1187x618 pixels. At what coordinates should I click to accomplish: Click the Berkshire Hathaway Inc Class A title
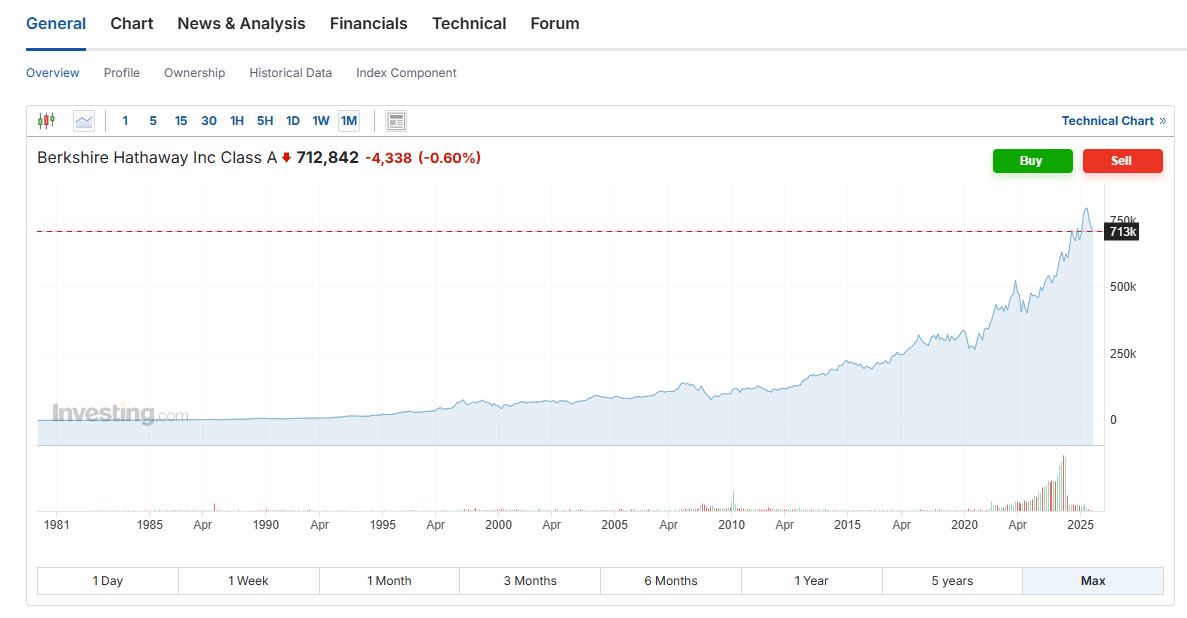tap(157, 158)
